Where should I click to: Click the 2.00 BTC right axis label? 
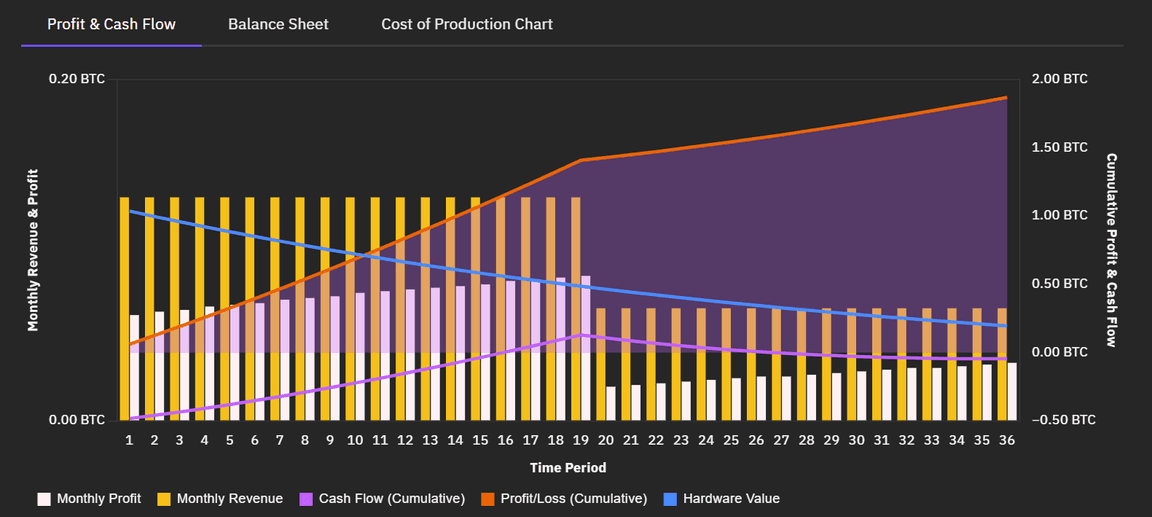pyautogui.click(x=1062, y=79)
